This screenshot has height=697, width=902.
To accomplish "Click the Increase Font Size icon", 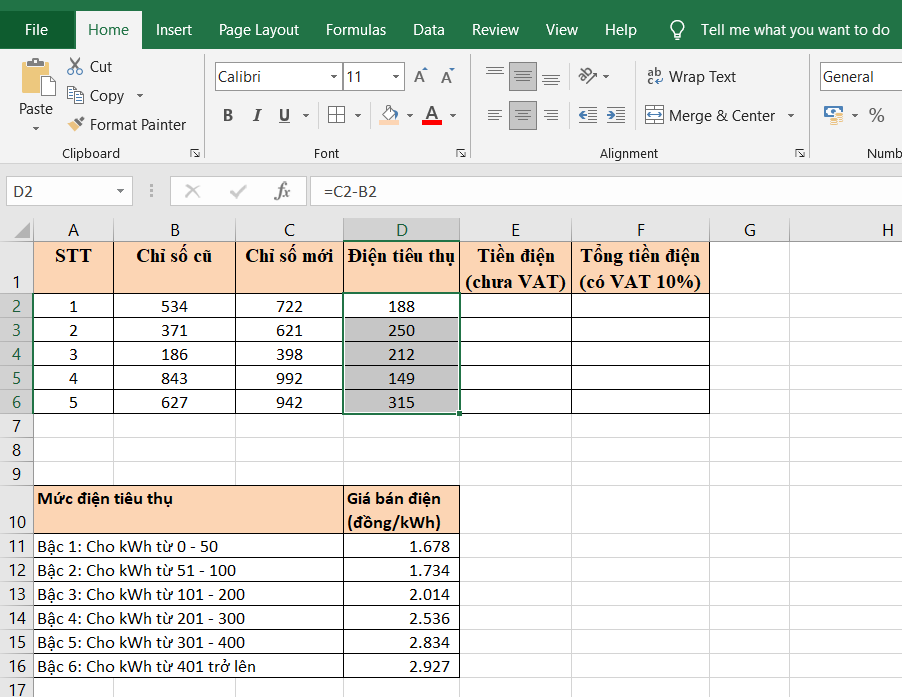I will click(421, 77).
